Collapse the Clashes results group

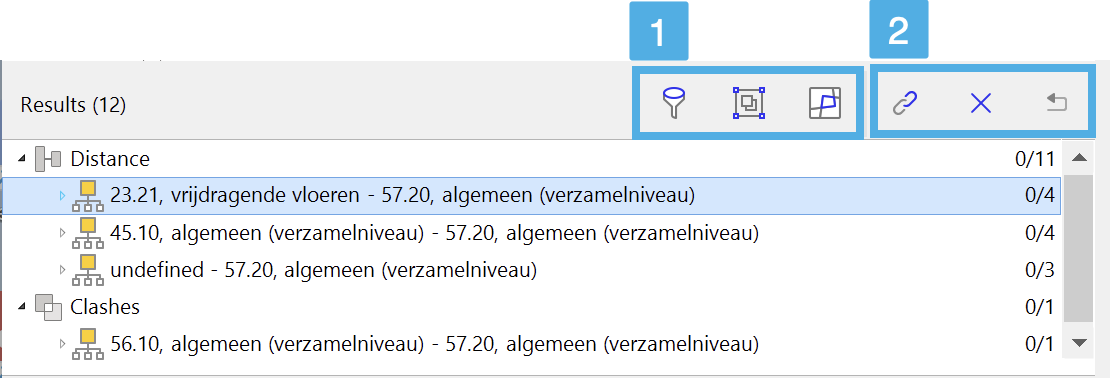[x=22, y=307]
